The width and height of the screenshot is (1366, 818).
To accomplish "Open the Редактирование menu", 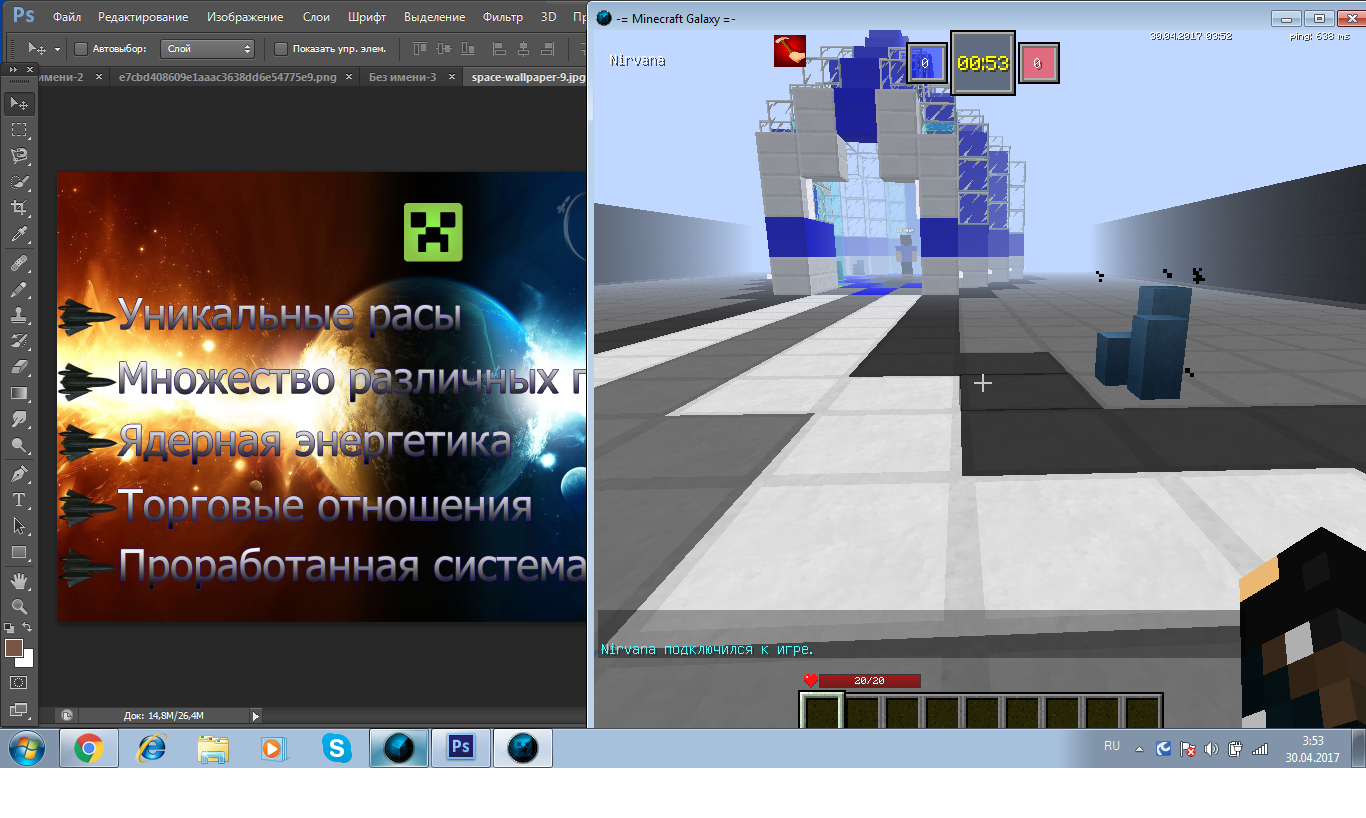I will click(x=144, y=17).
